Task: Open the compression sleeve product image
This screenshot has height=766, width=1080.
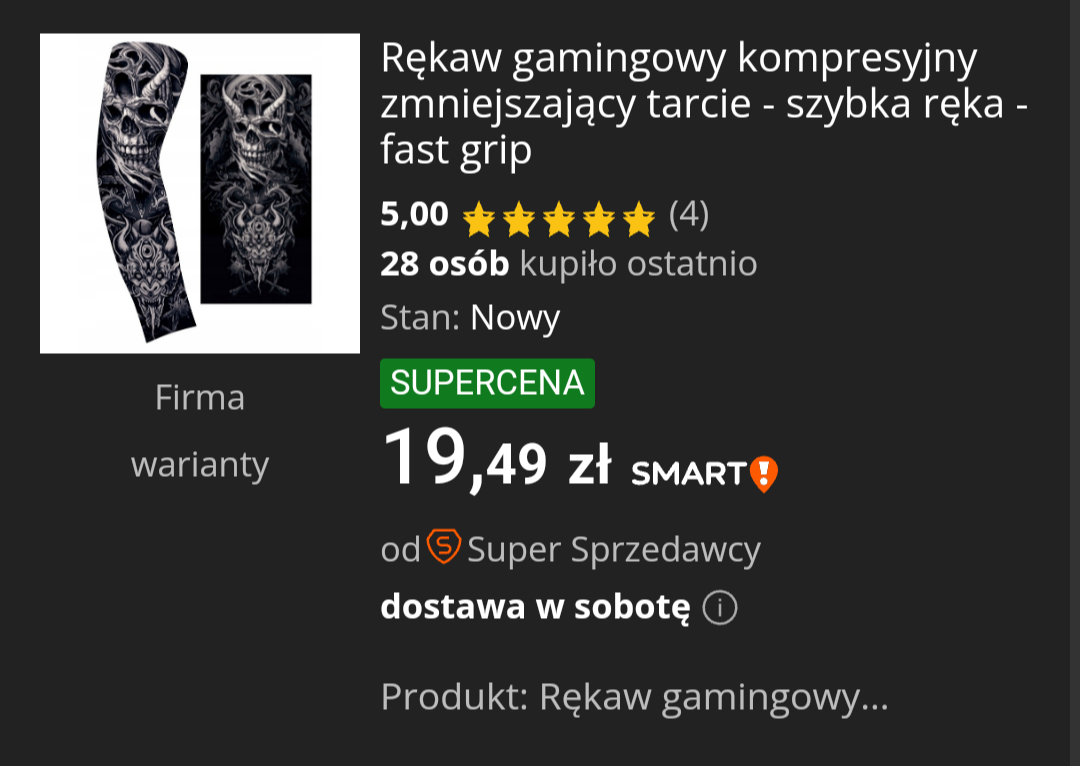Action: (200, 194)
